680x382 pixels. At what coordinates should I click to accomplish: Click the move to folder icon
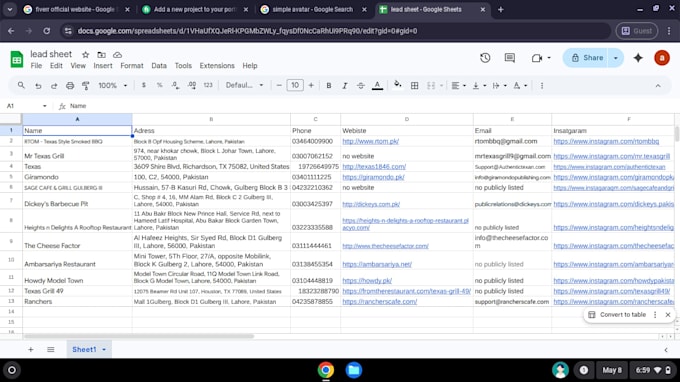[101, 55]
